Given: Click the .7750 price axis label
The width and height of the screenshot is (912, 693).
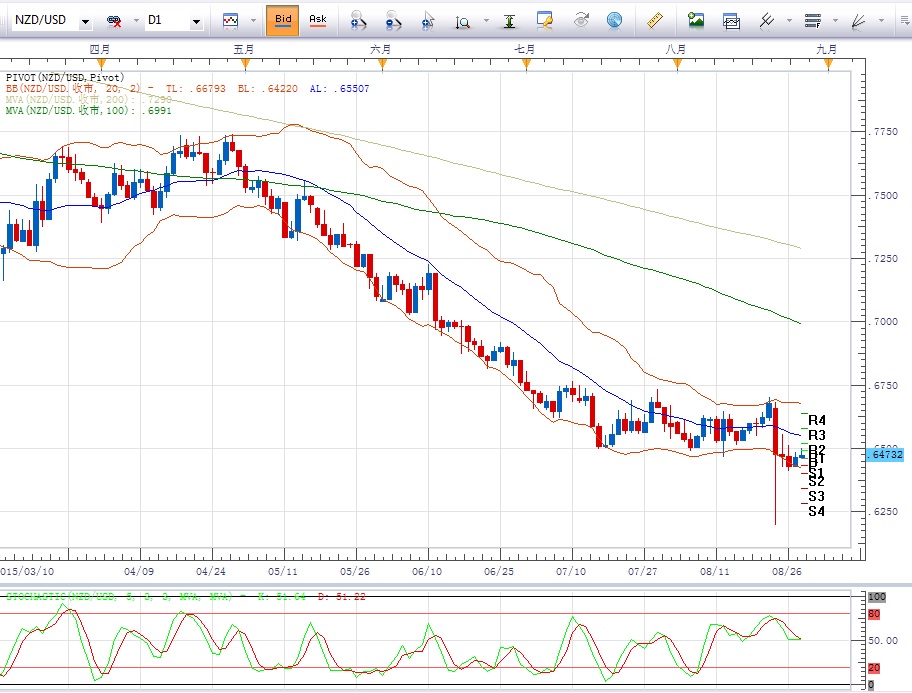Looking at the screenshot, I should [884, 132].
